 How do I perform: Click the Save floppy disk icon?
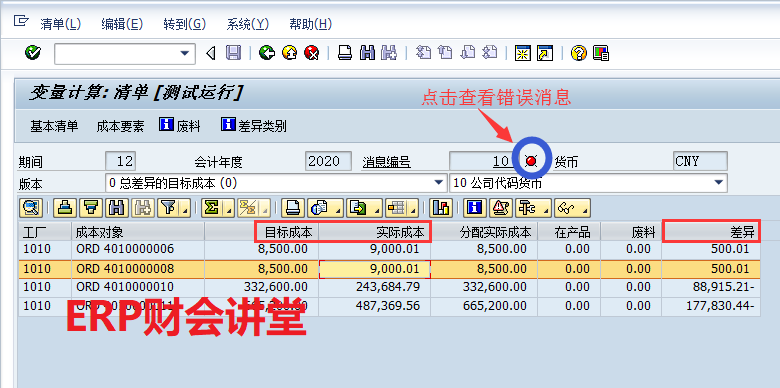click(233, 53)
